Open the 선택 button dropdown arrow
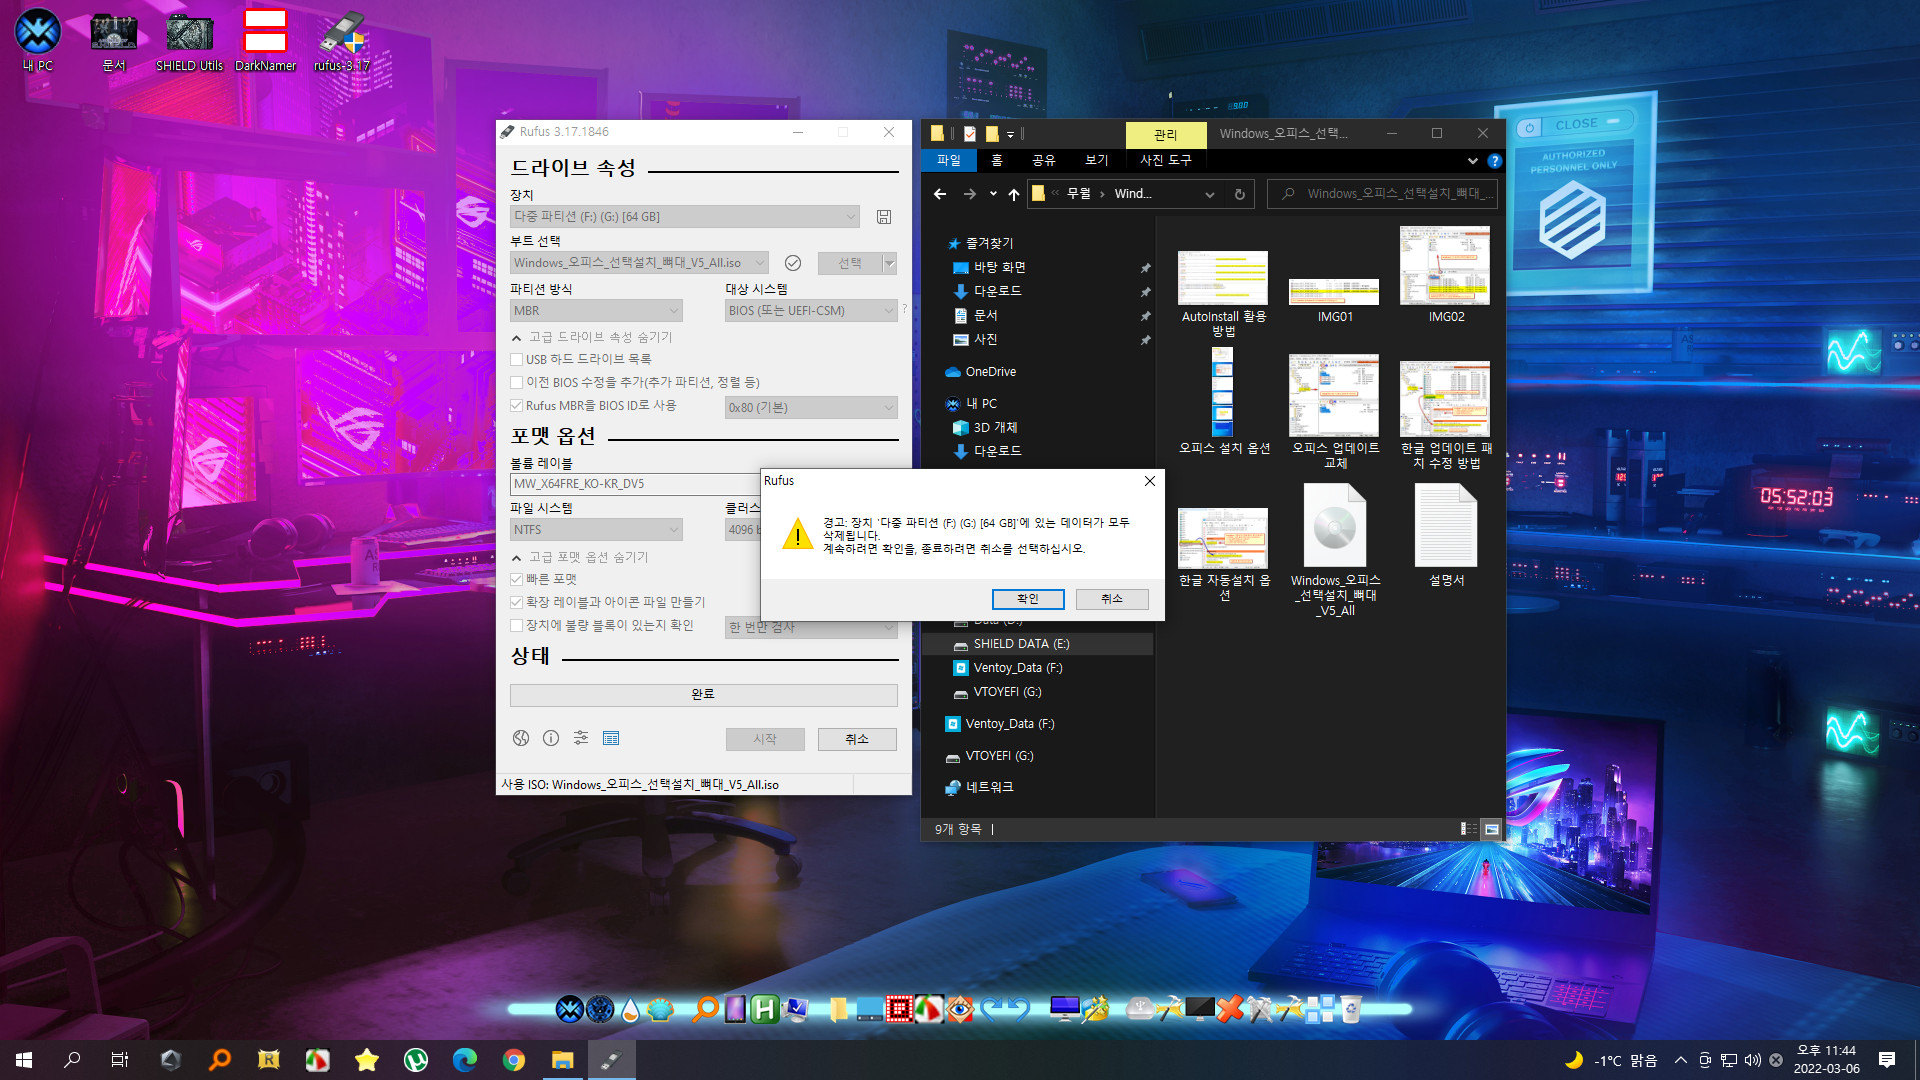The width and height of the screenshot is (1920, 1080). coord(890,263)
